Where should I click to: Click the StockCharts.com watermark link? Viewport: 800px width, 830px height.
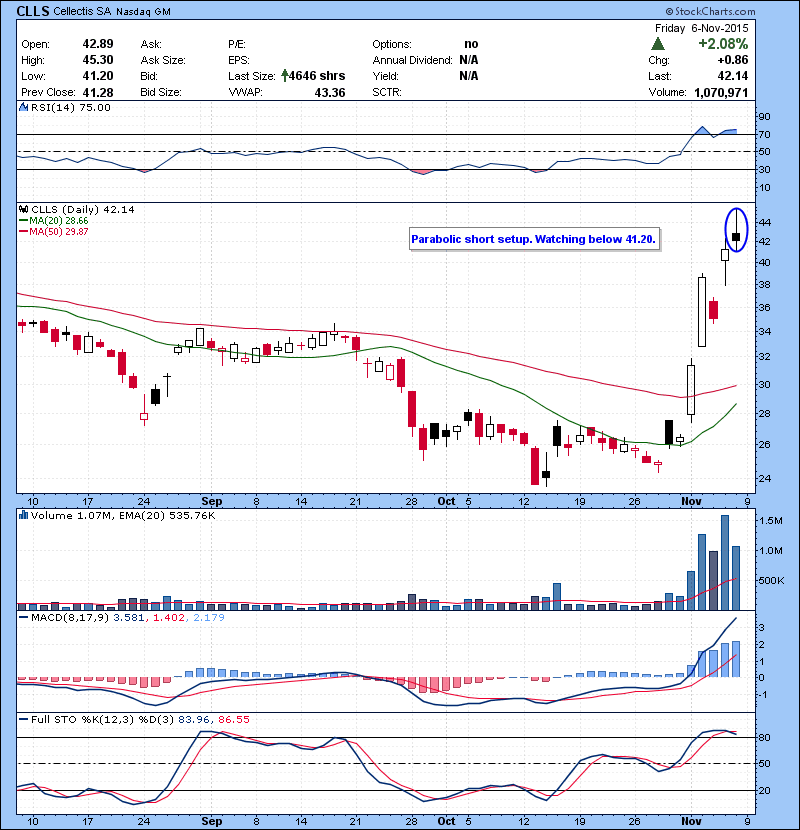click(x=711, y=11)
